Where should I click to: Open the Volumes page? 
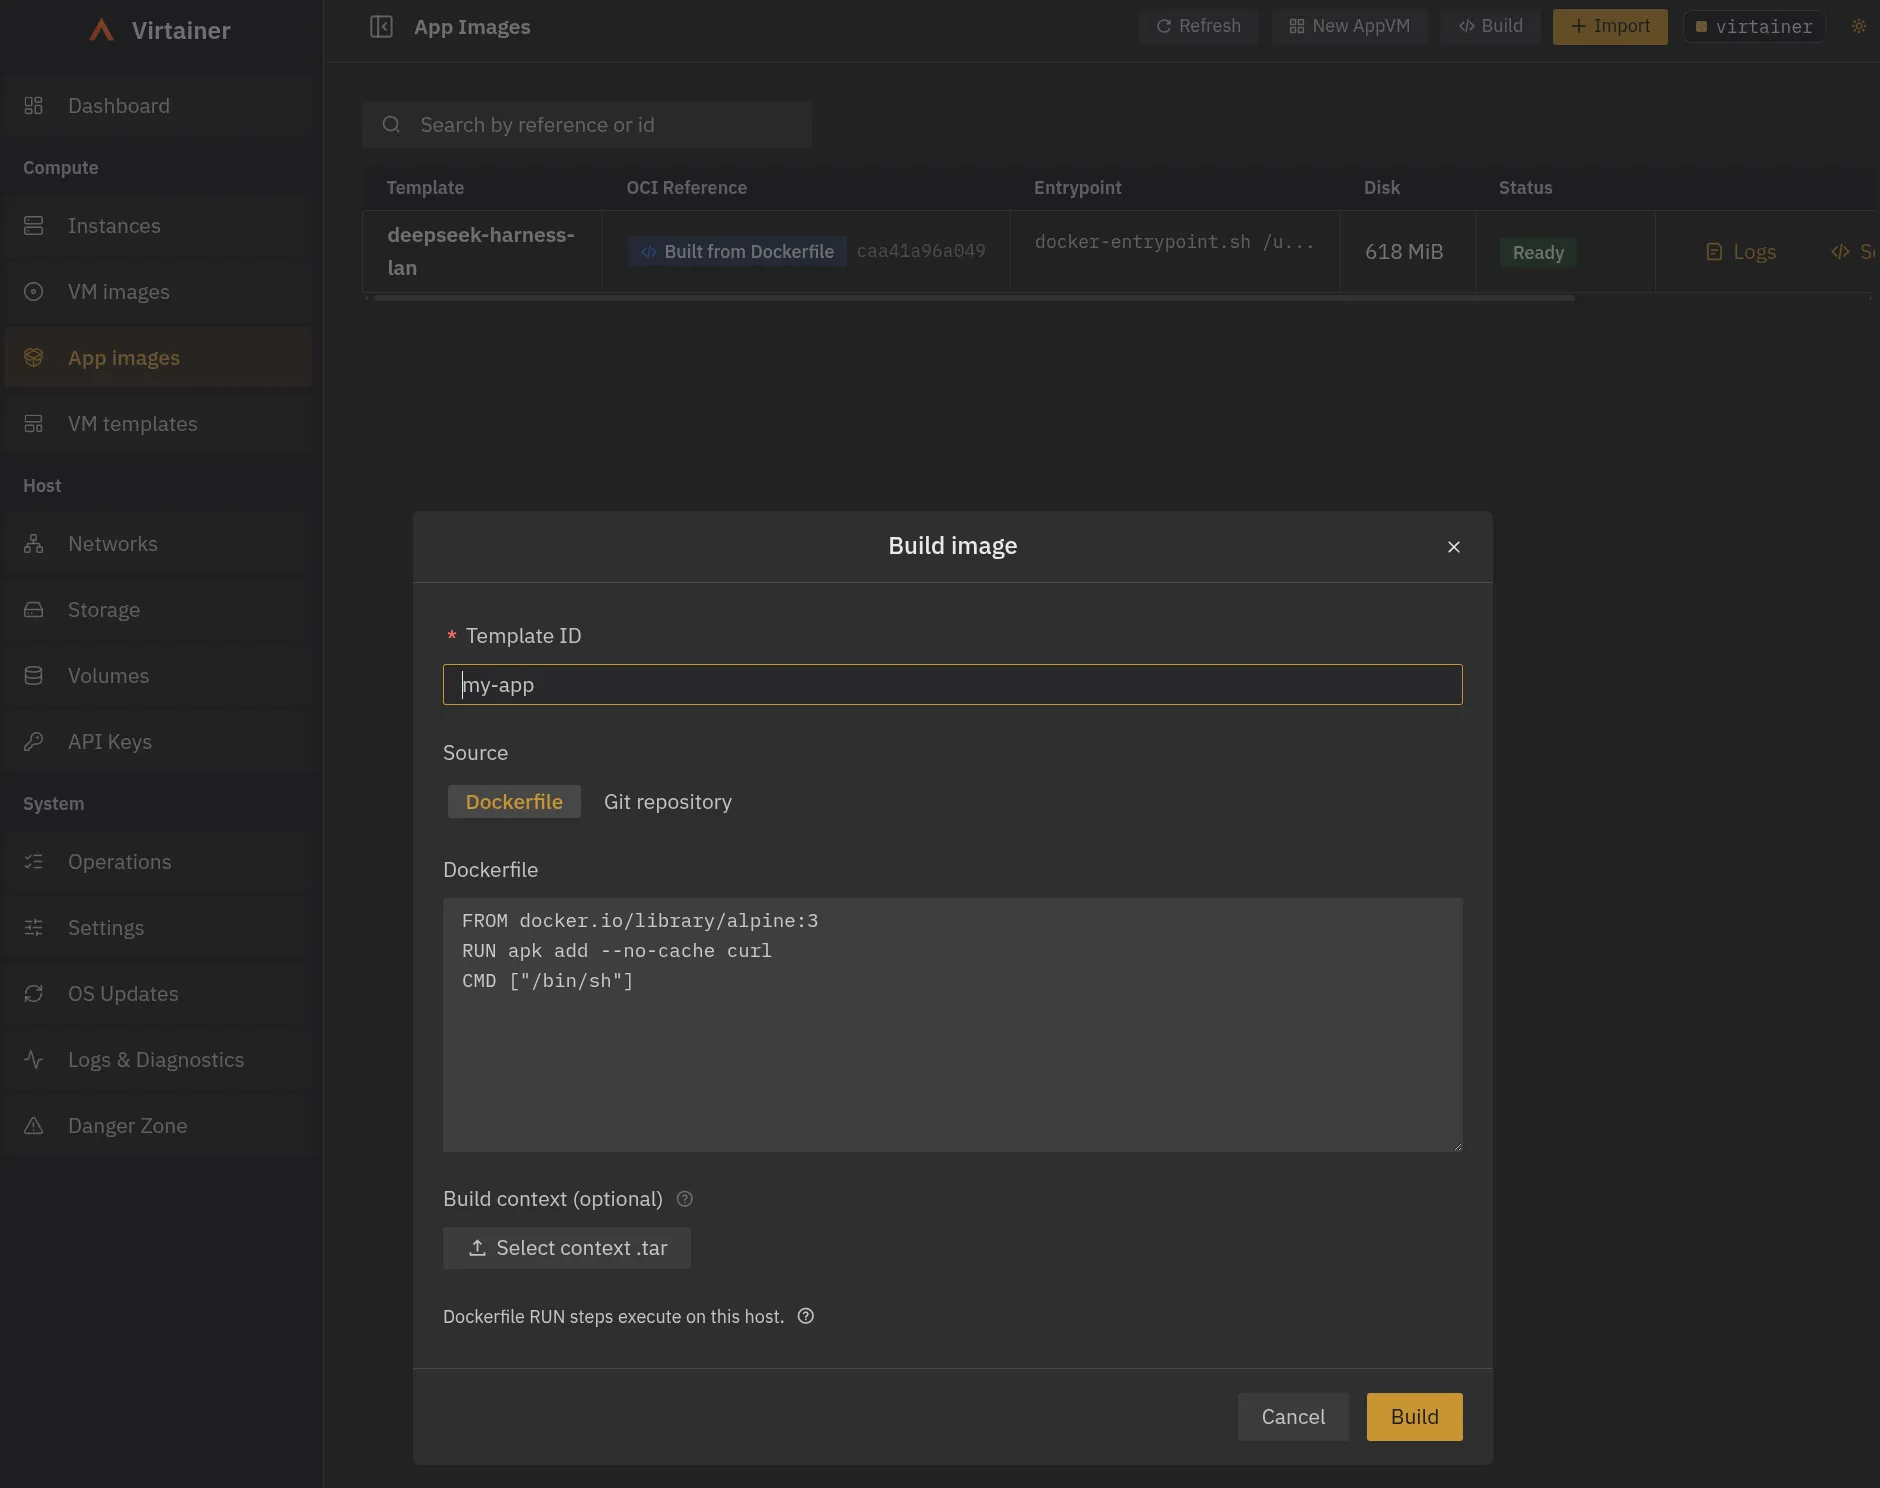(158, 676)
